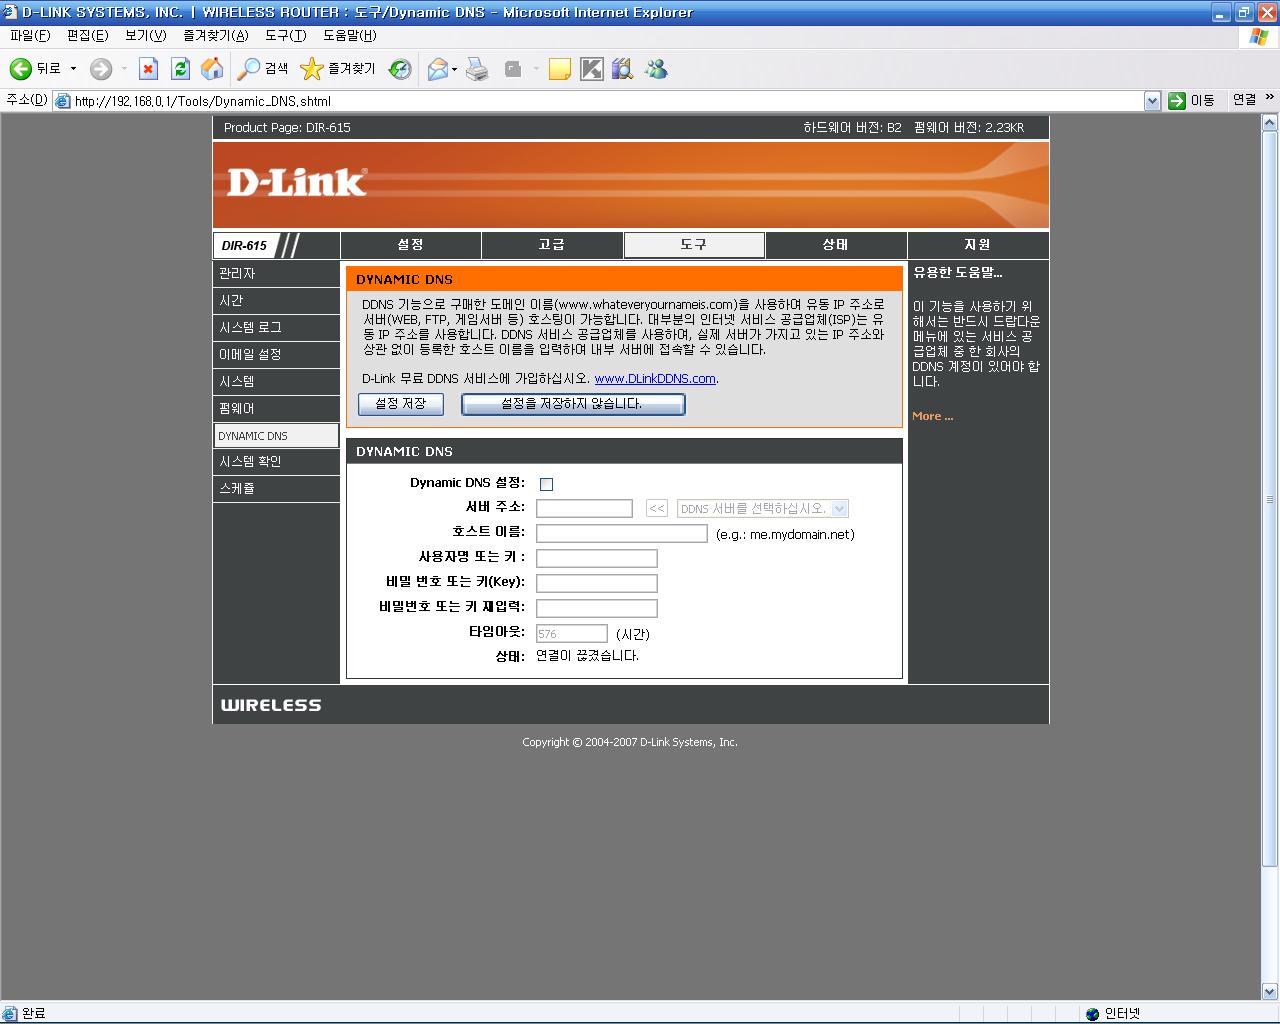Stop page loading with red X icon
This screenshot has width=1280, height=1024.
click(x=148, y=69)
